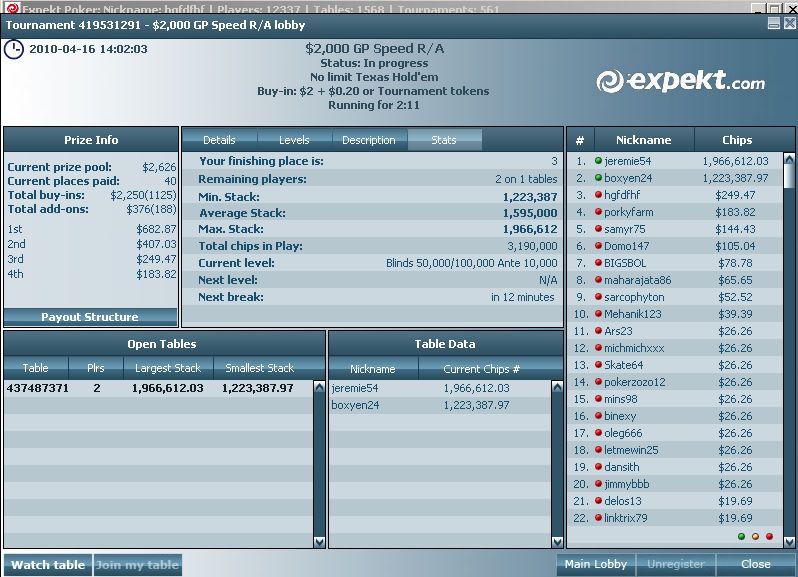Click the red status dot next to BIGSBOL
This screenshot has height=577, width=798.
point(598,263)
